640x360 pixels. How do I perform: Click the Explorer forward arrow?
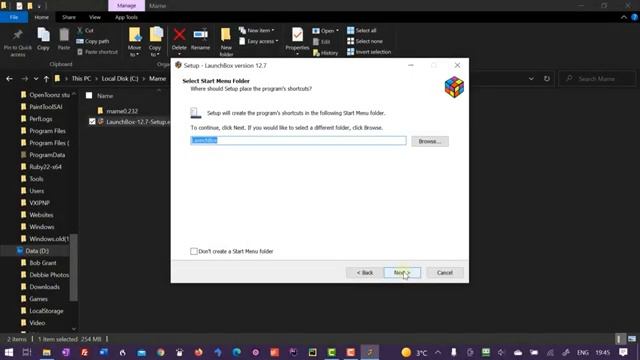point(24,78)
